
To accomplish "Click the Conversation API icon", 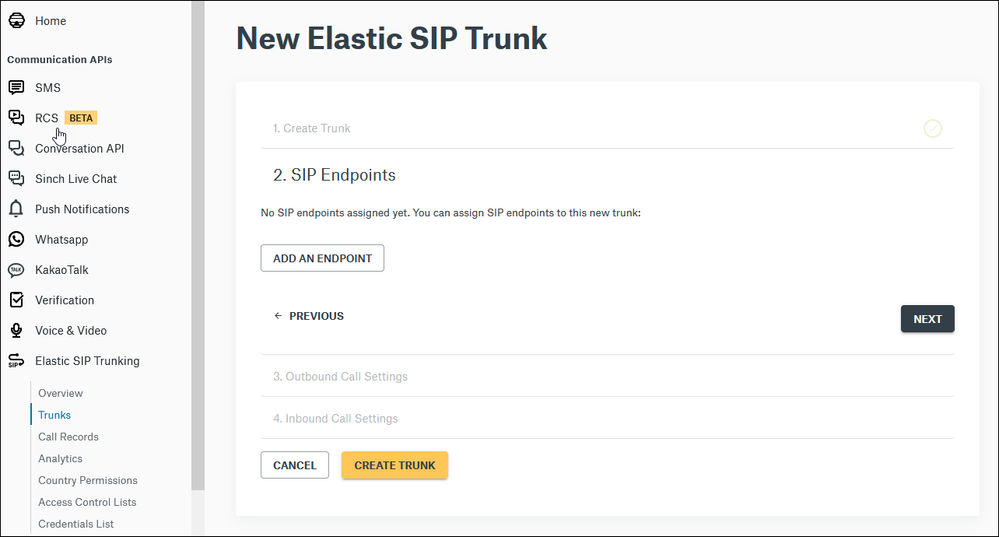I will tap(17, 148).
